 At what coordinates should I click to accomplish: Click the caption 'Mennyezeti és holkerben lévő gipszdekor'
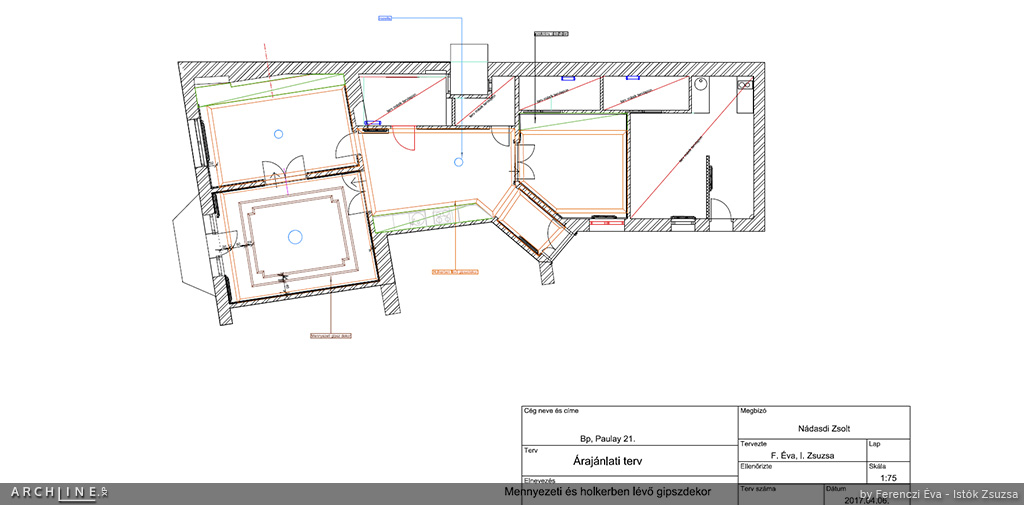click(607, 491)
